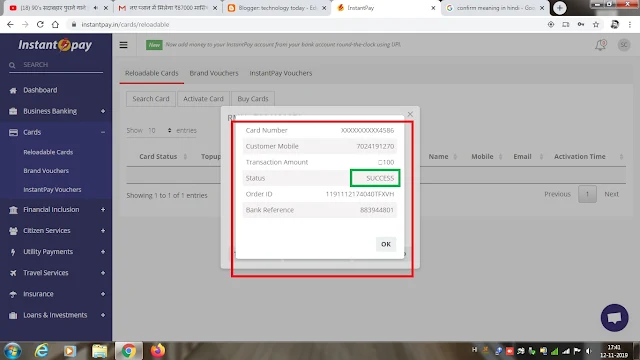
Task: Click the Buy Cards button
Action: (253, 99)
